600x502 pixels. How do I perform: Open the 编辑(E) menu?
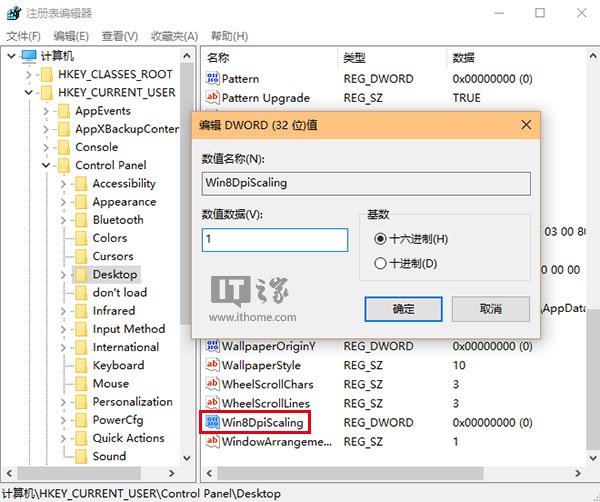[x=71, y=36]
